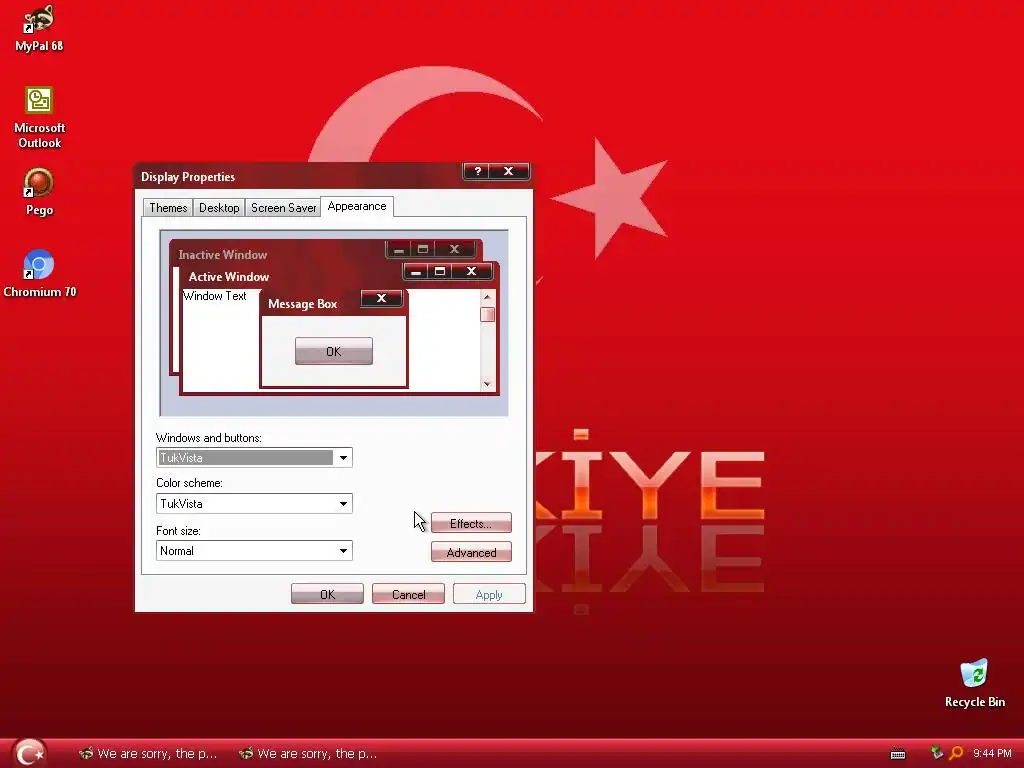Image resolution: width=1024 pixels, height=768 pixels.
Task: Select the Appearance tab
Action: (357, 206)
